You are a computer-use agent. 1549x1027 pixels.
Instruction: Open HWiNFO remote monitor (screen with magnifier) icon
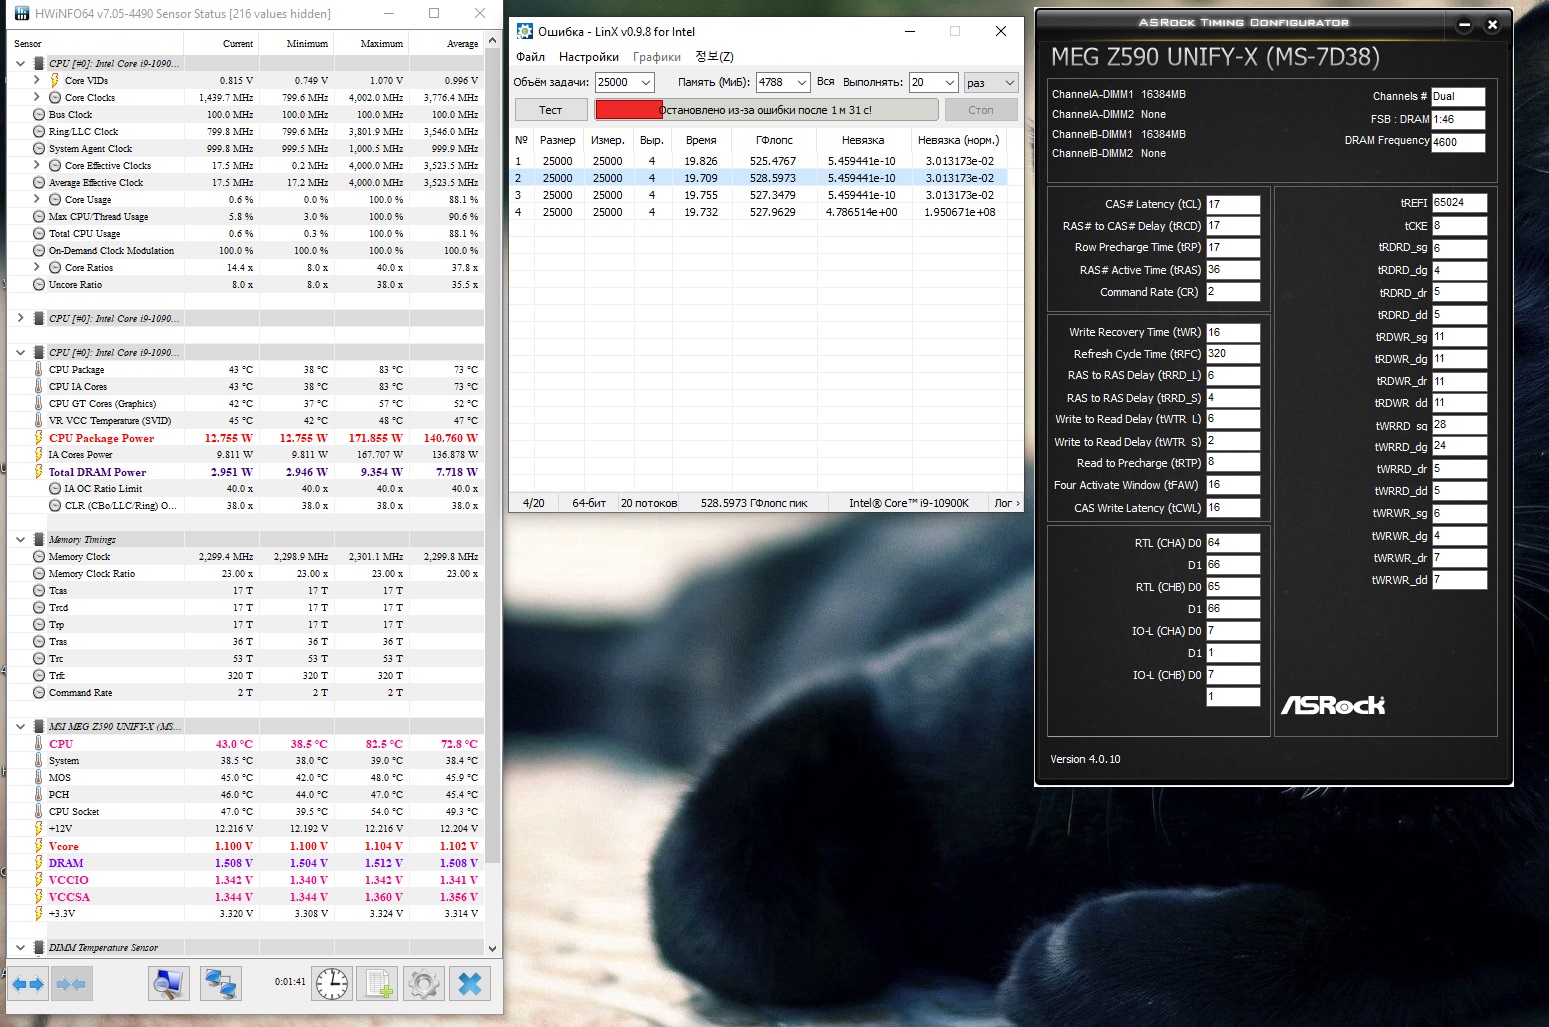tap(169, 984)
